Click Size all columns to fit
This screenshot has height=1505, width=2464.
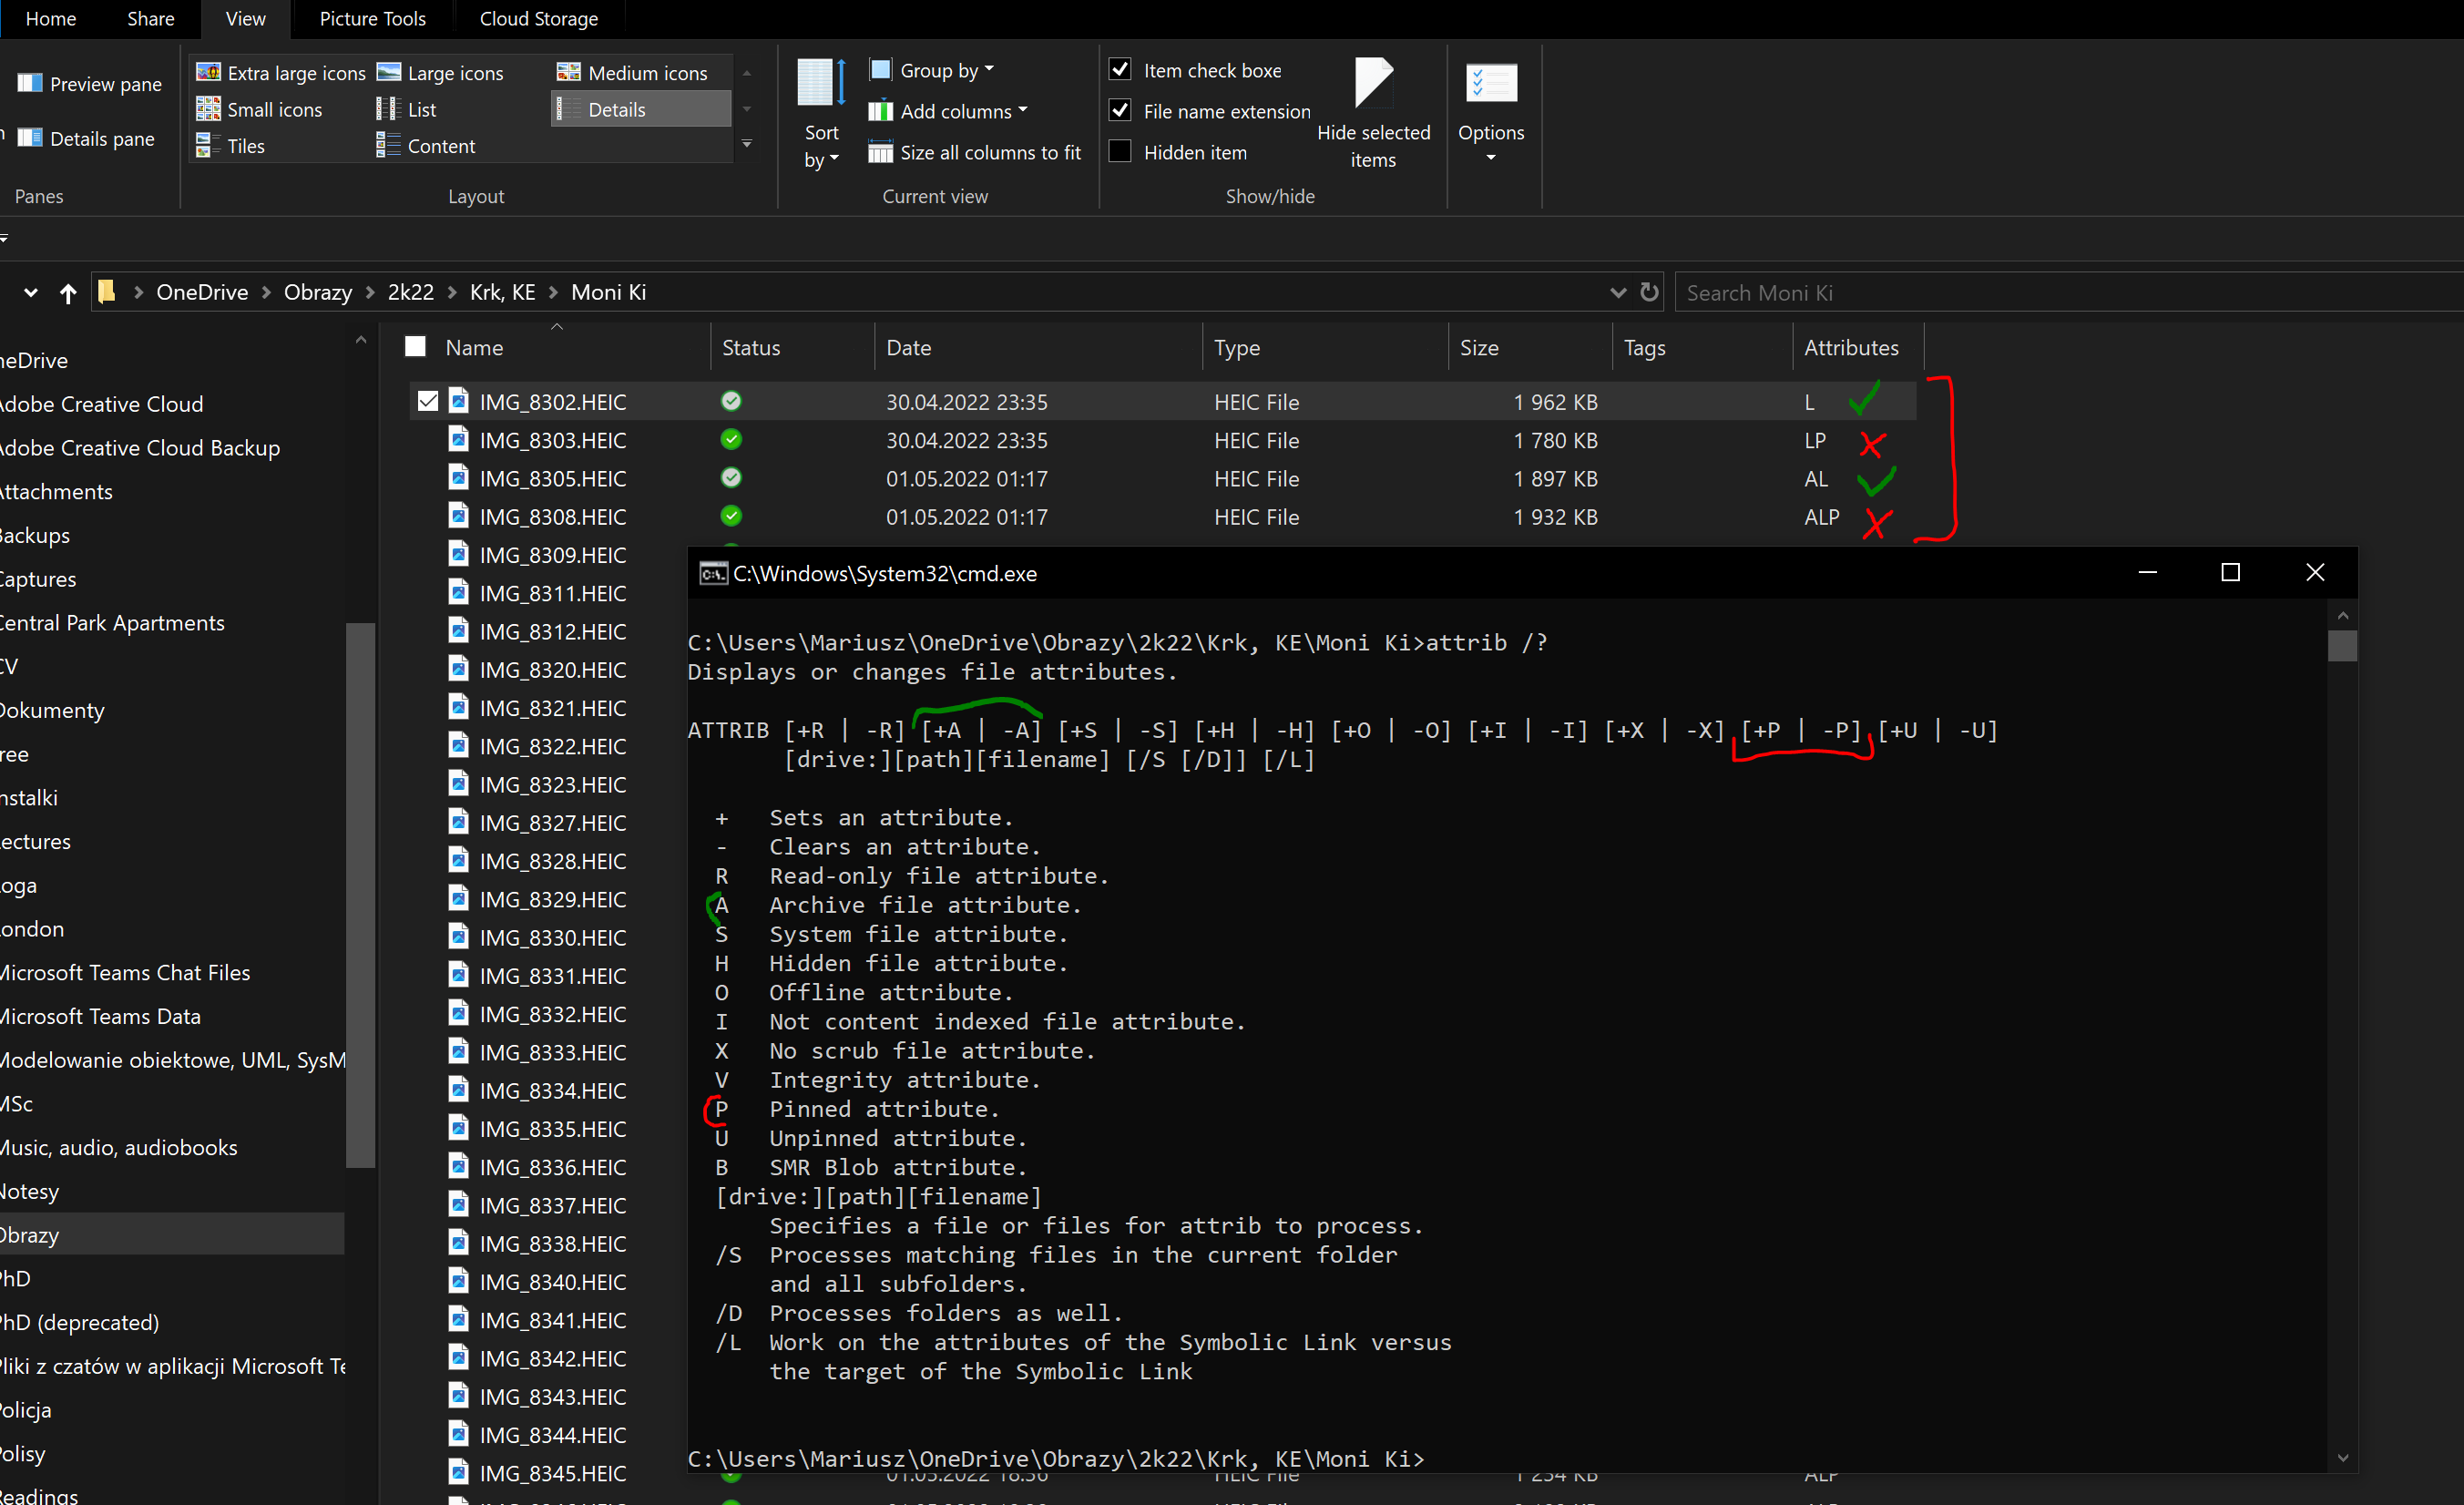tap(975, 152)
